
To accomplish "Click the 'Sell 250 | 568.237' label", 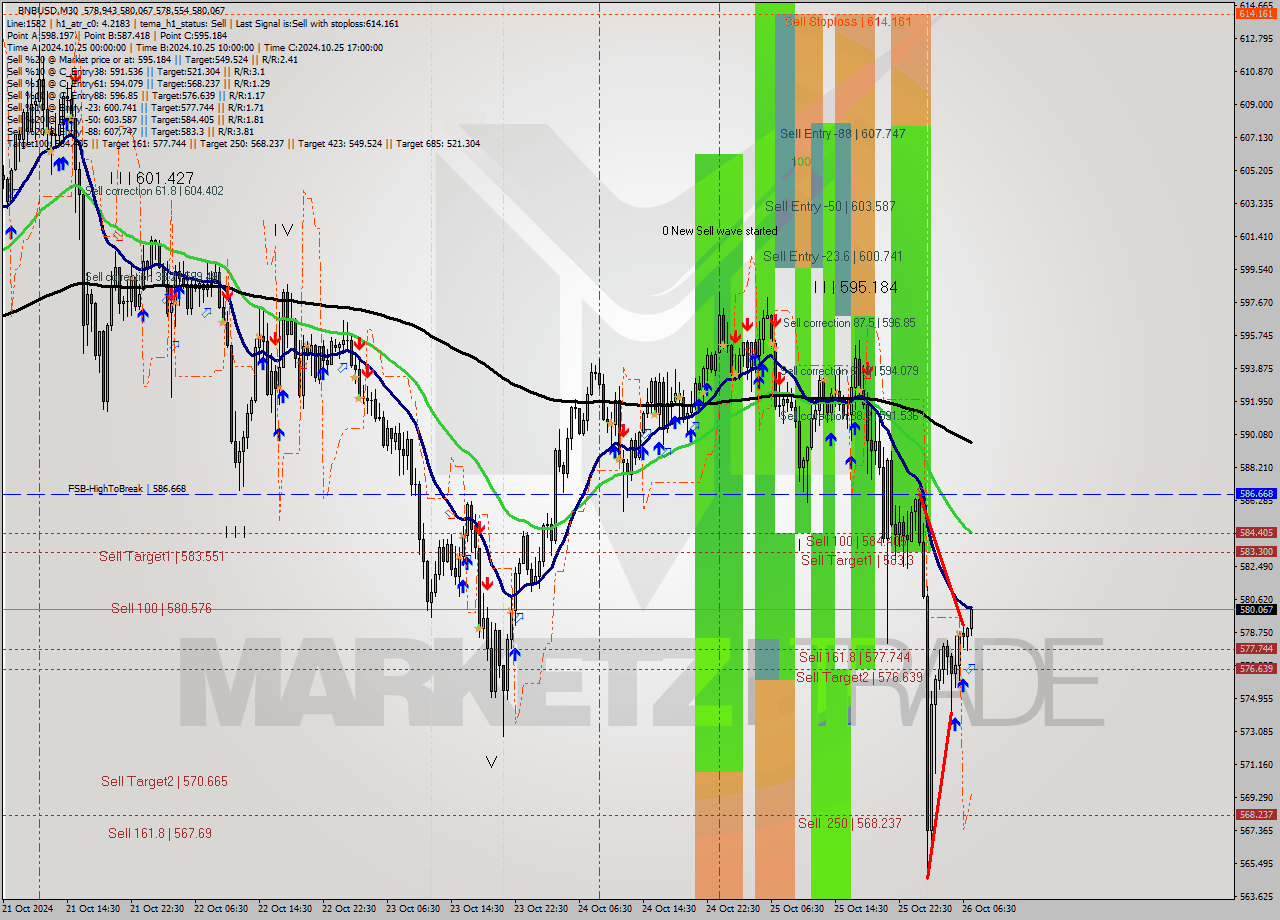I will pyautogui.click(x=850, y=823).
